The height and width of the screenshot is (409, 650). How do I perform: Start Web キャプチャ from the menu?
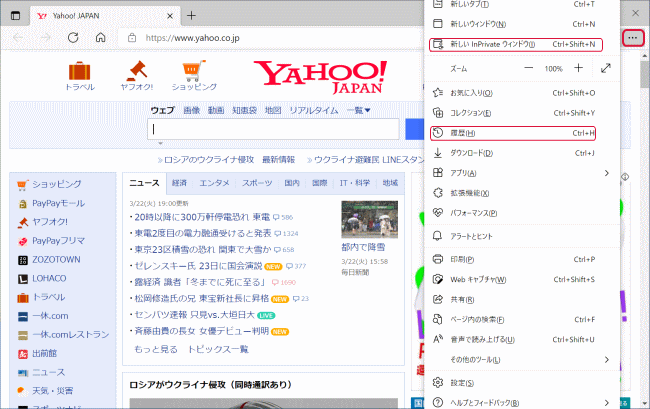(x=521, y=279)
